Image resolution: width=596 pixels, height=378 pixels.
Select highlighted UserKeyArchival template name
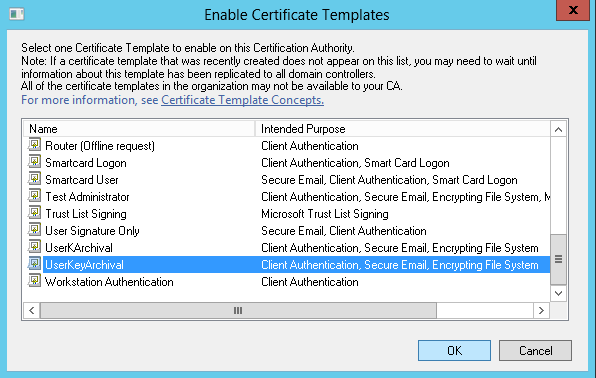[84, 265]
